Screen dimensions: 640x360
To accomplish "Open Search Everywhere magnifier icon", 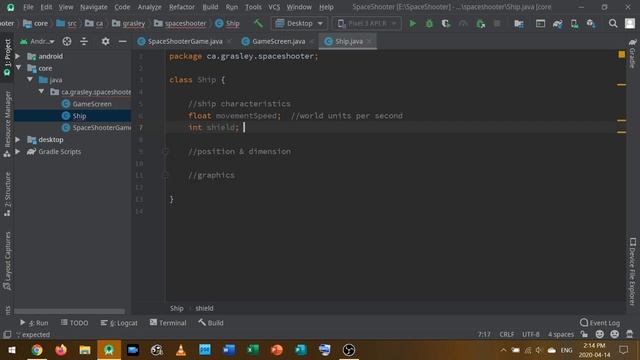I will 613,24.
